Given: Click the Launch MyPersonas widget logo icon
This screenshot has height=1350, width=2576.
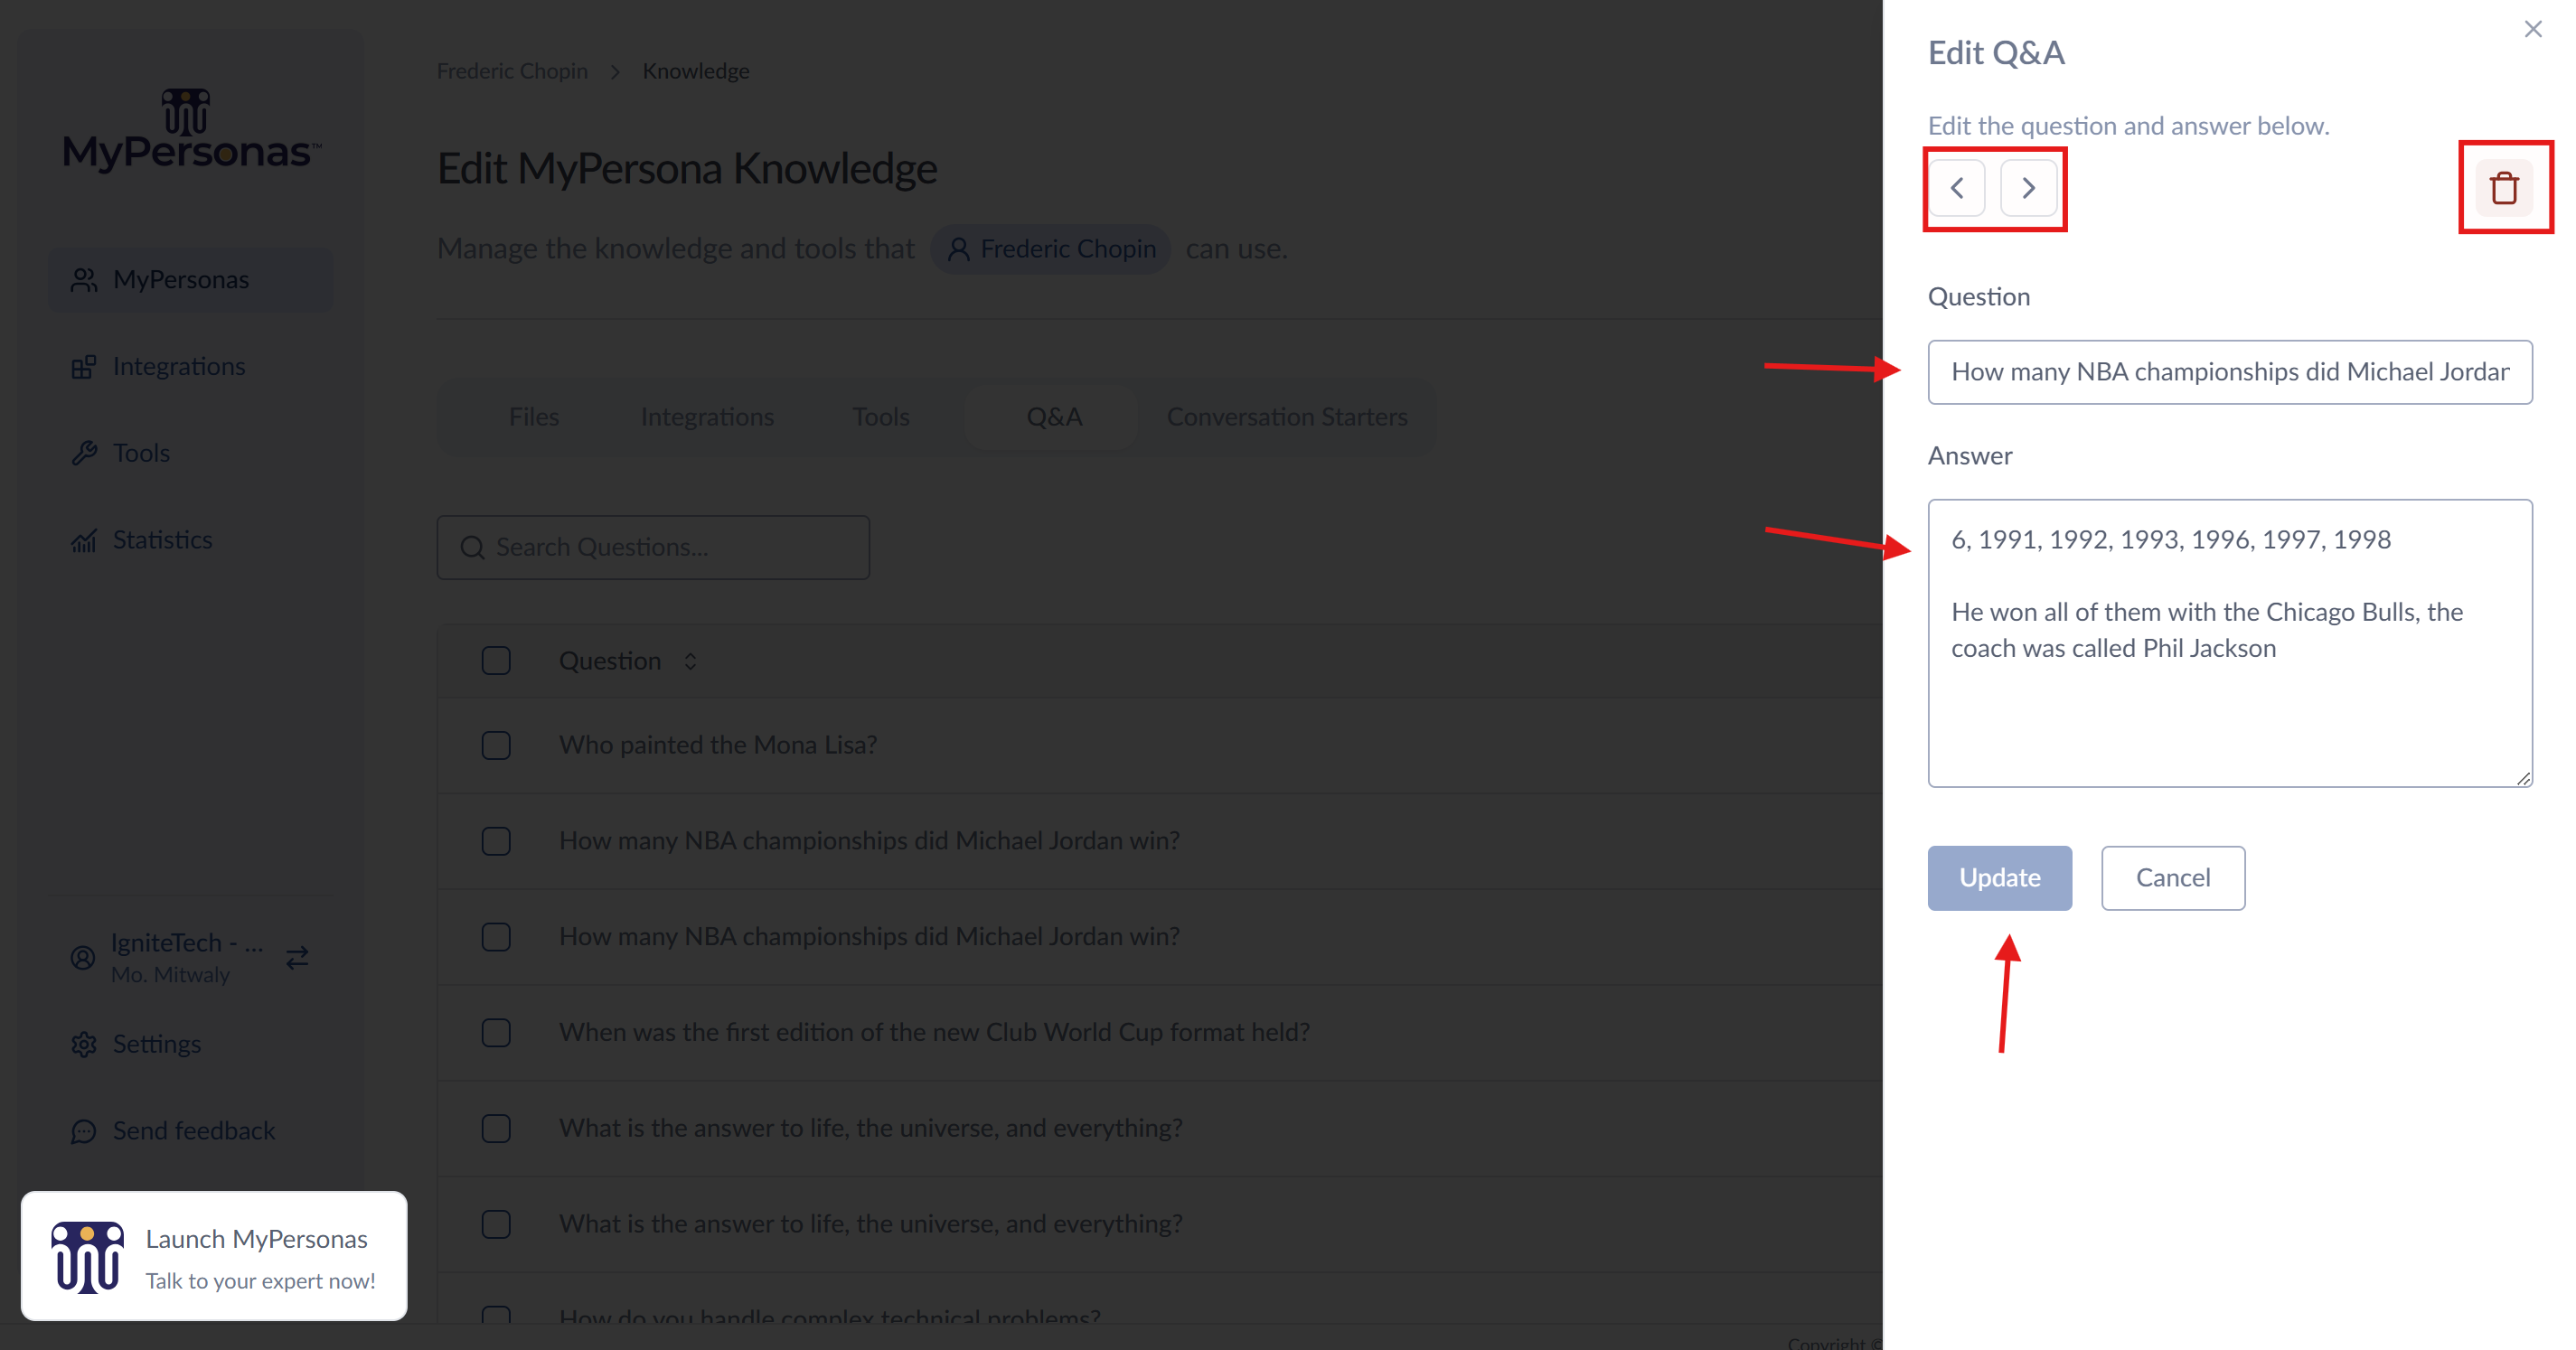Looking at the screenshot, I should (x=88, y=1257).
